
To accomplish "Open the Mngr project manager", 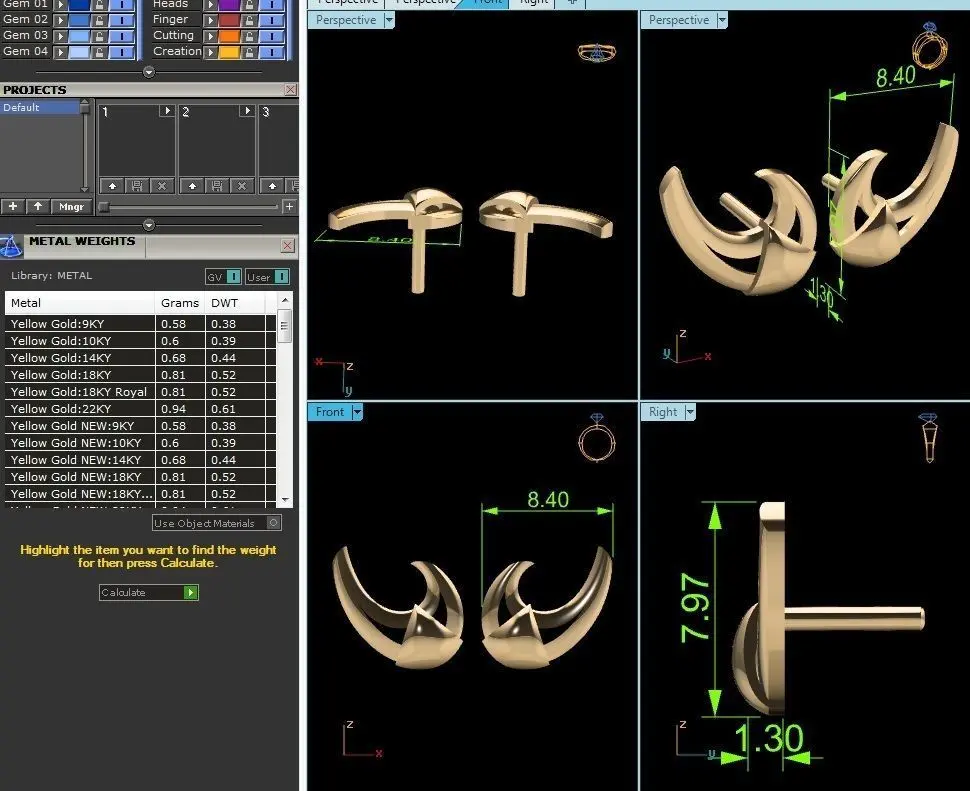I will pyautogui.click(x=71, y=206).
